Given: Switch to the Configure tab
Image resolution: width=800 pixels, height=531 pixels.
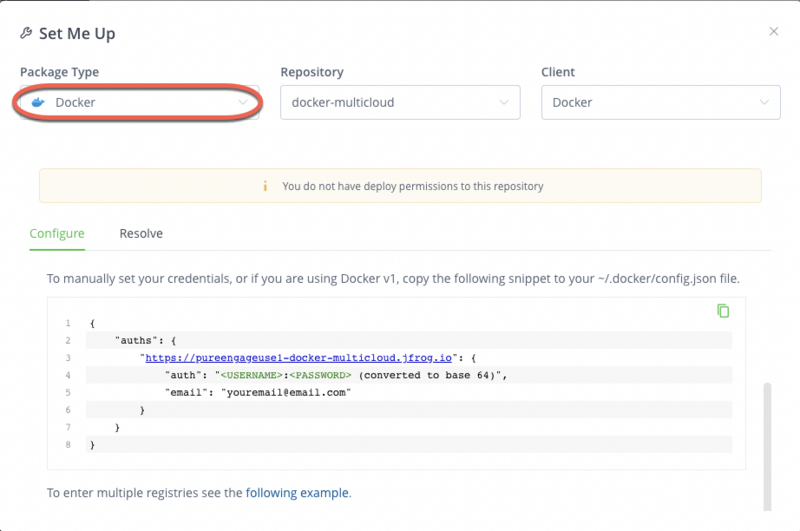Looking at the screenshot, I should coord(57,234).
